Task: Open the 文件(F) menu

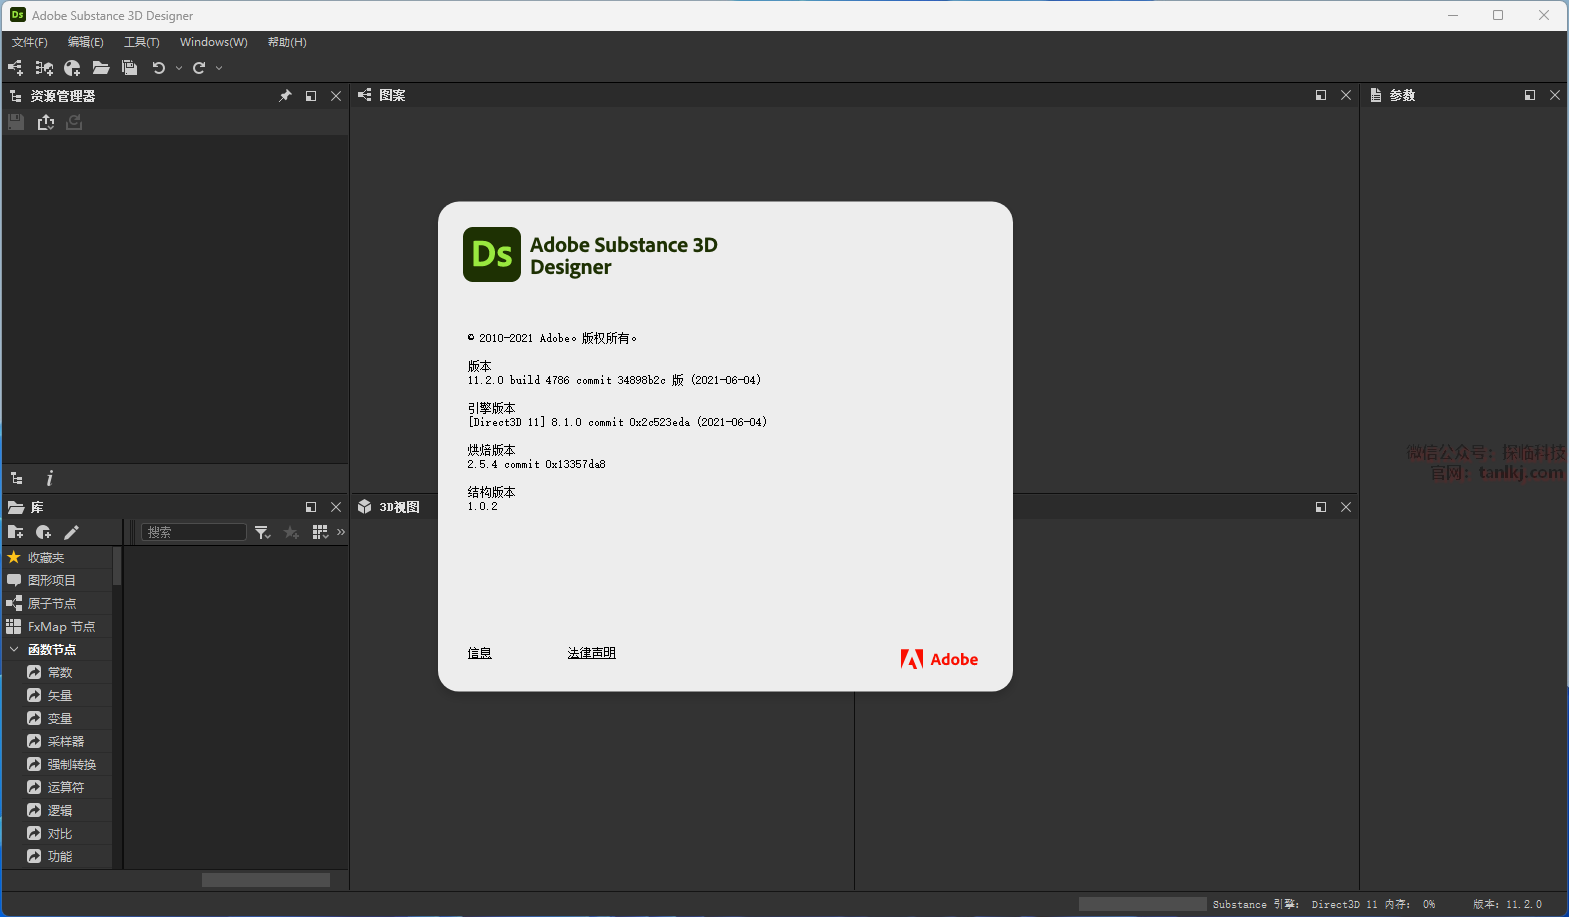Action: (x=29, y=42)
